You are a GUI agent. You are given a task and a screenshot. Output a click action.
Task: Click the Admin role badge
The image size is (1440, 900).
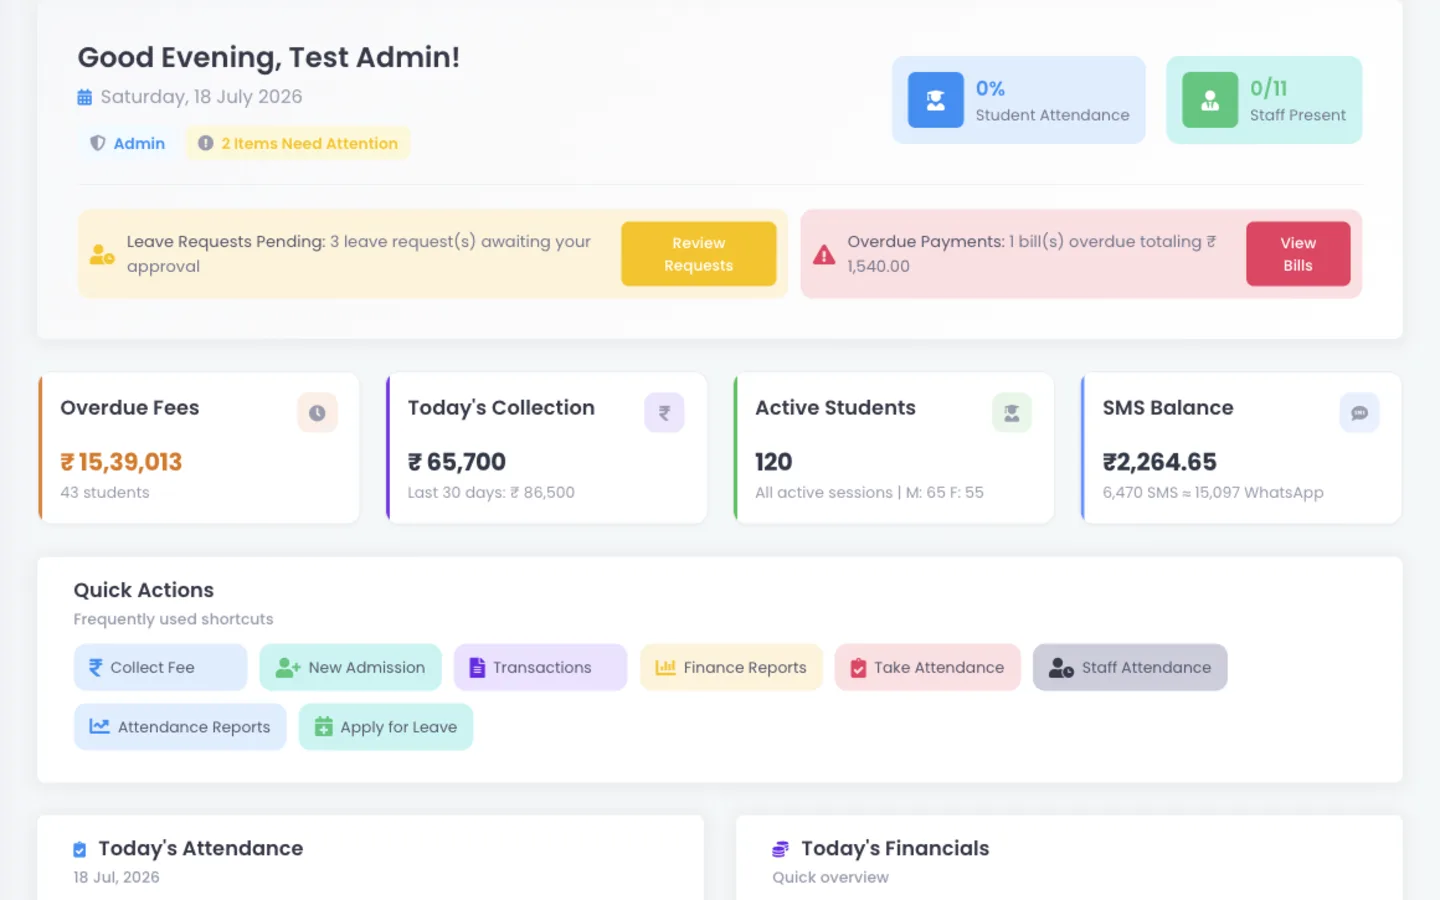pos(127,143)
